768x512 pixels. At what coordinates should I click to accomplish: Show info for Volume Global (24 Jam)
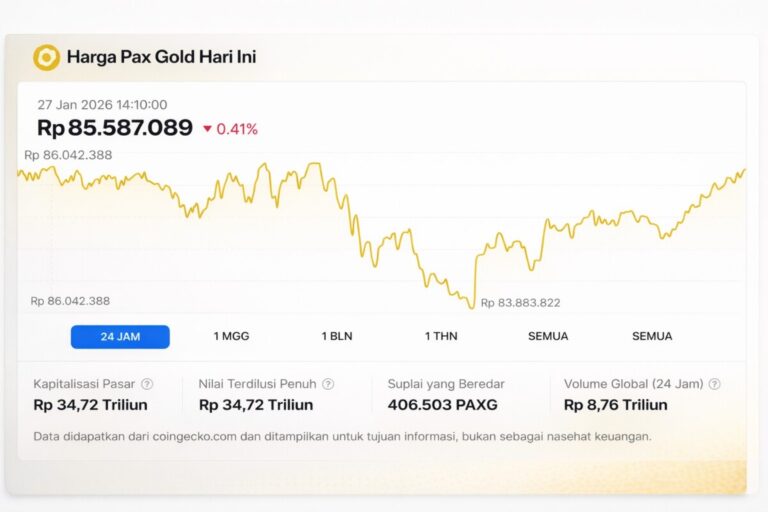pyautogui.click(x=714, y=384)
